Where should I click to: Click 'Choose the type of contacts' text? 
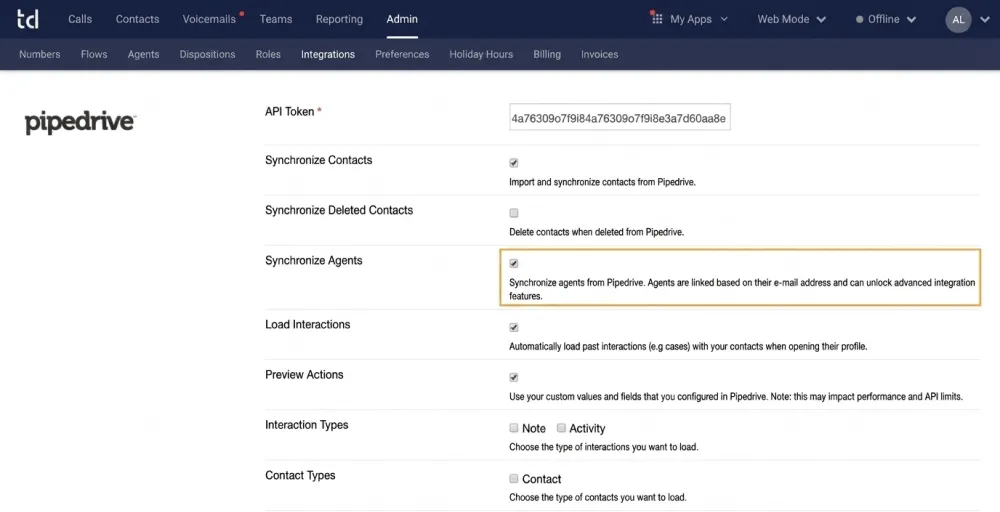pos(598,497)
